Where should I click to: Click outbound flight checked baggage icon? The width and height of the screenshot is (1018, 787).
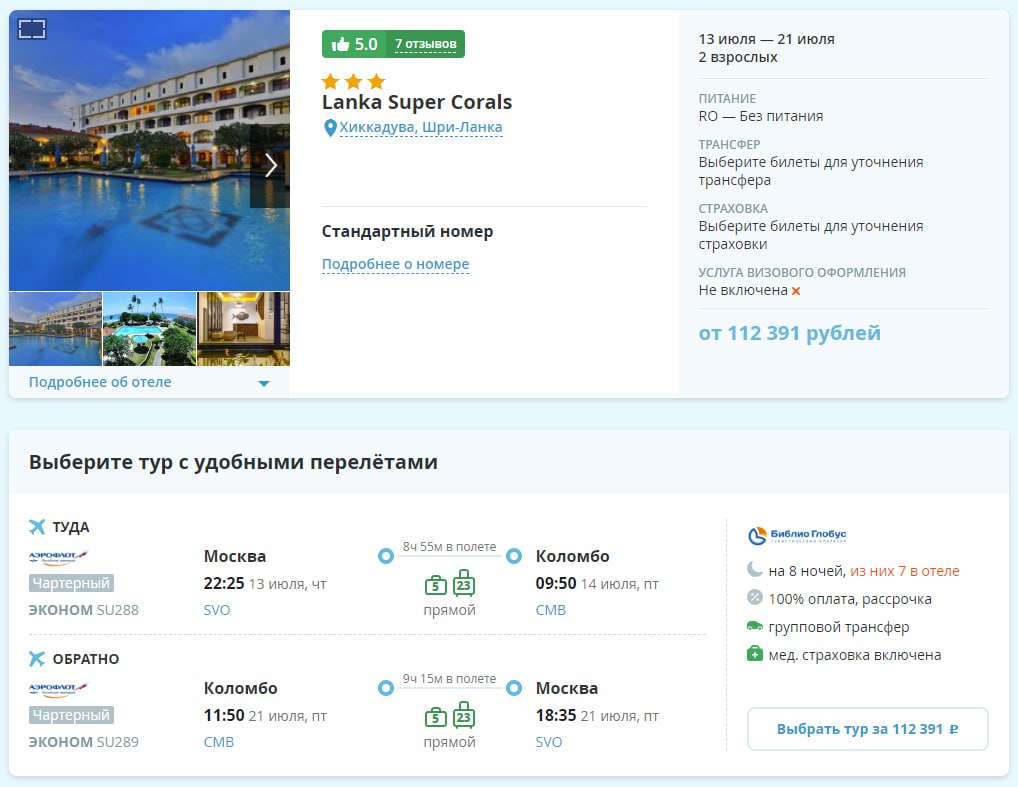(x=463, y=583)
